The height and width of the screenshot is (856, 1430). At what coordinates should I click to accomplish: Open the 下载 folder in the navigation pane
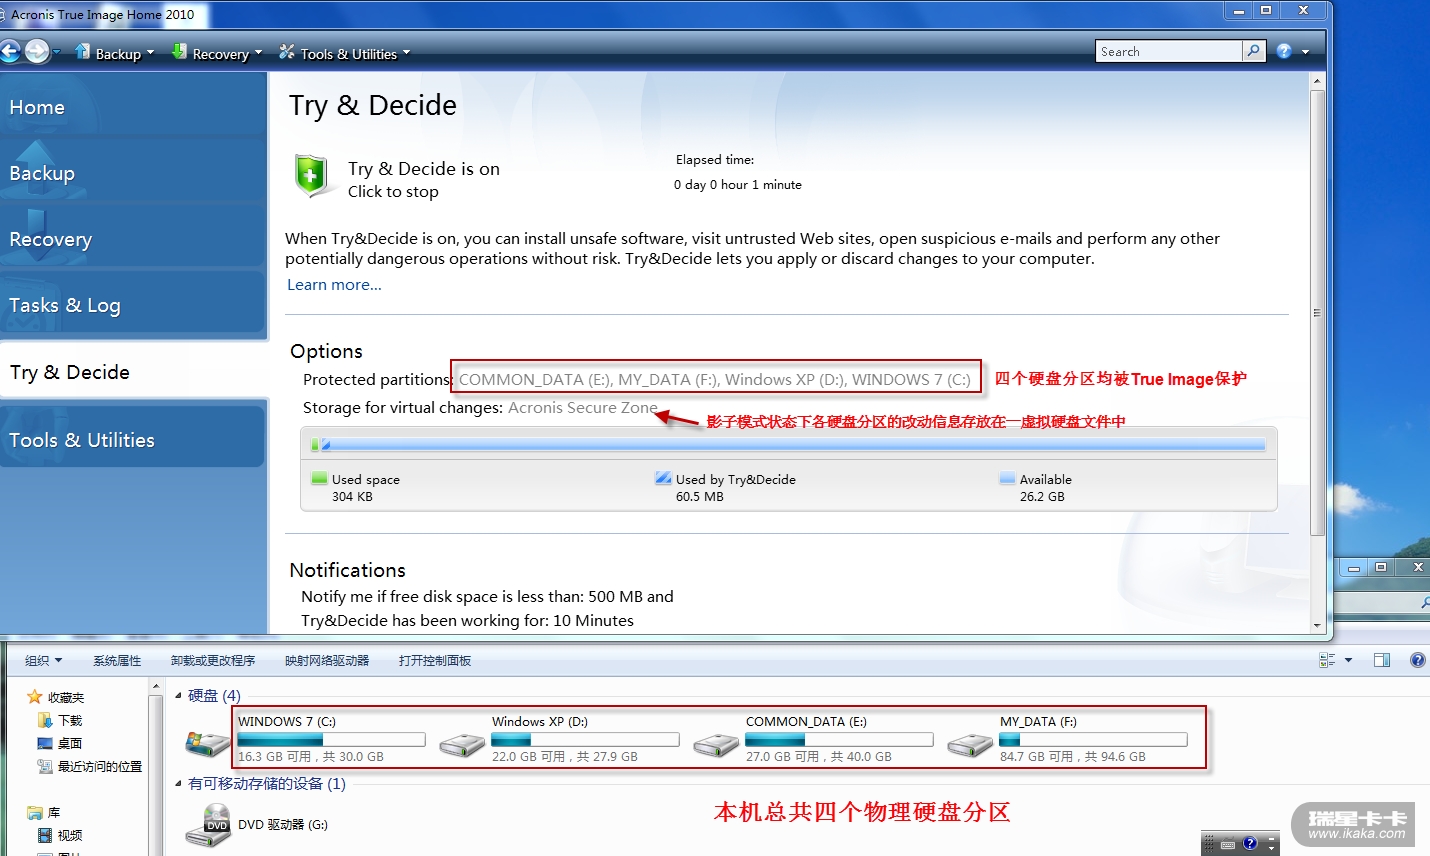point(60,720)
